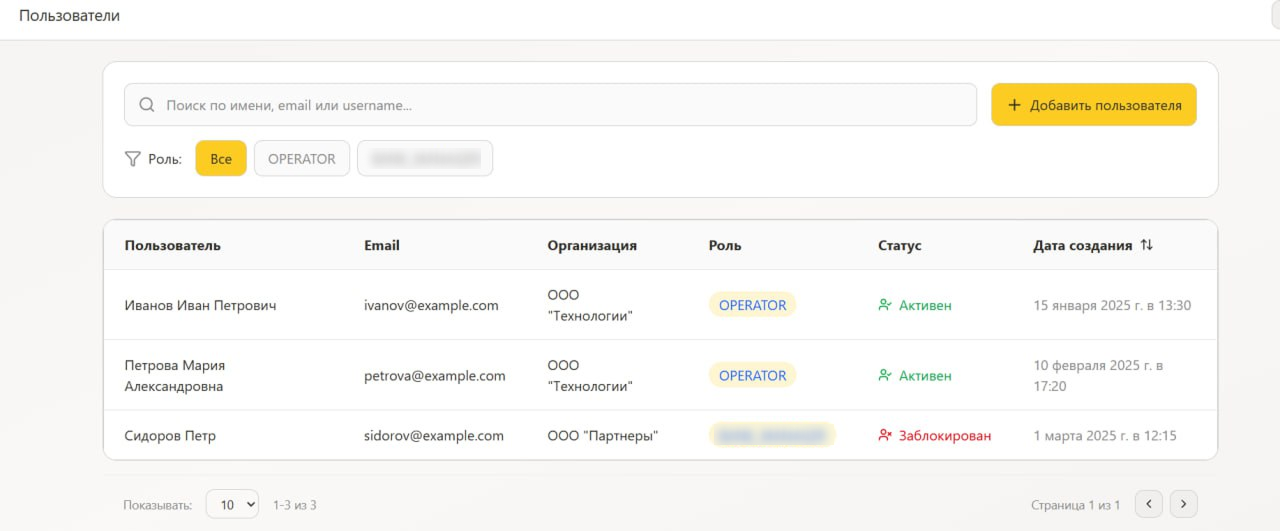Sort by Пользователь column header
This screenshot has height=531, width=1280.
coord(172,245)
